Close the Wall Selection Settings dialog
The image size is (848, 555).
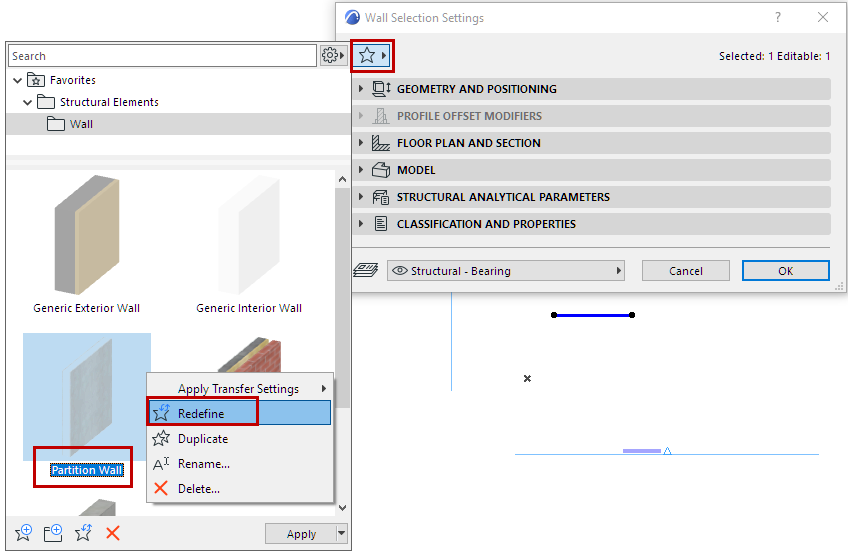pyautogui.click(x=823, y=17)
